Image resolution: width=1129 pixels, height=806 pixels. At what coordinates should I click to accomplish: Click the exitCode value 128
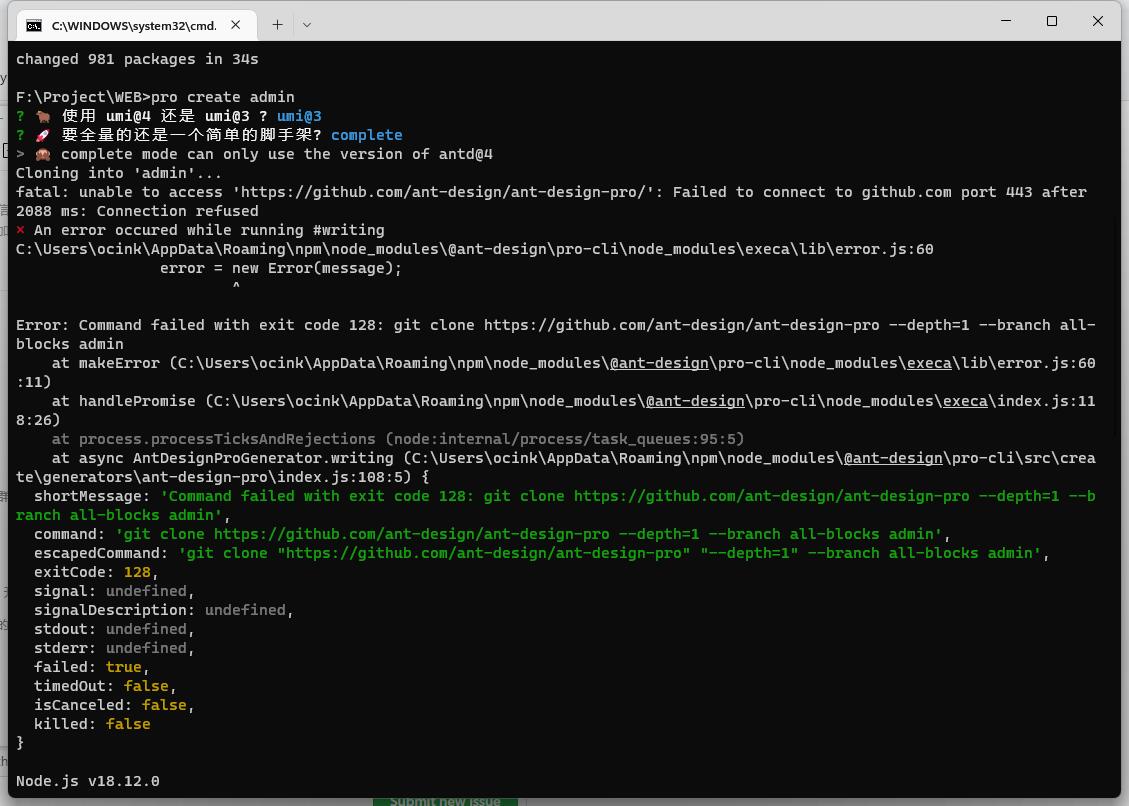coord(137,572)
